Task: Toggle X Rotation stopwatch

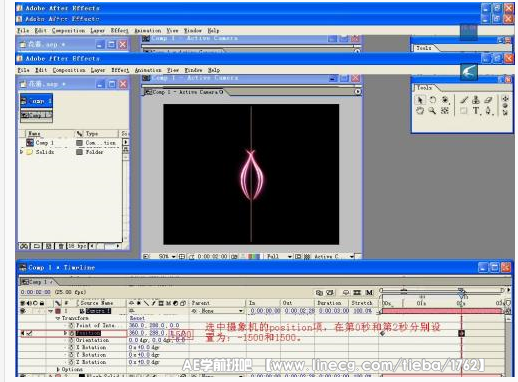Action: coord(71,348)
